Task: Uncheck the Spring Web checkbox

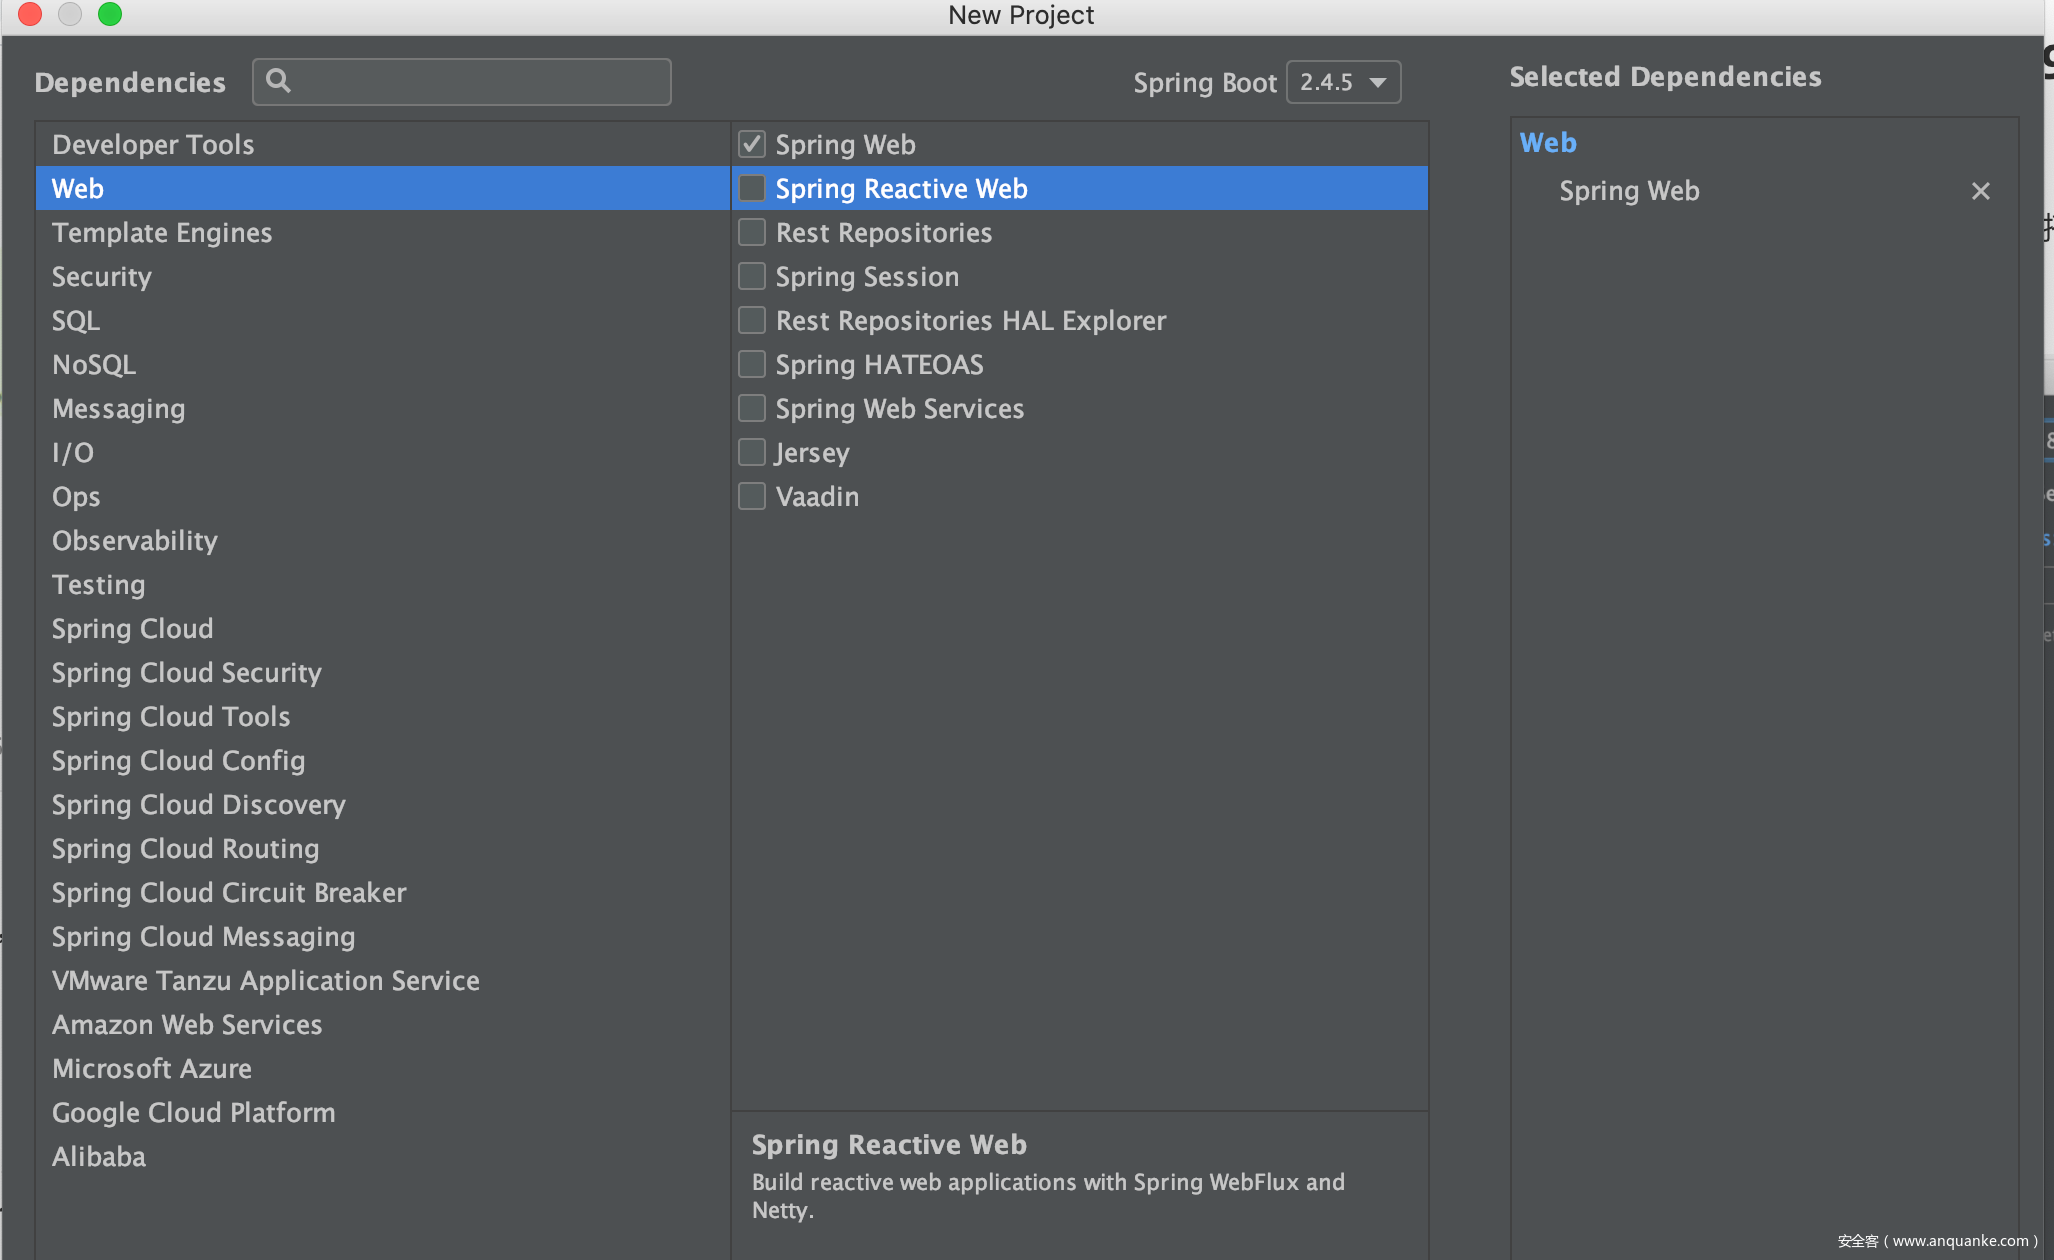Action: 752,144
